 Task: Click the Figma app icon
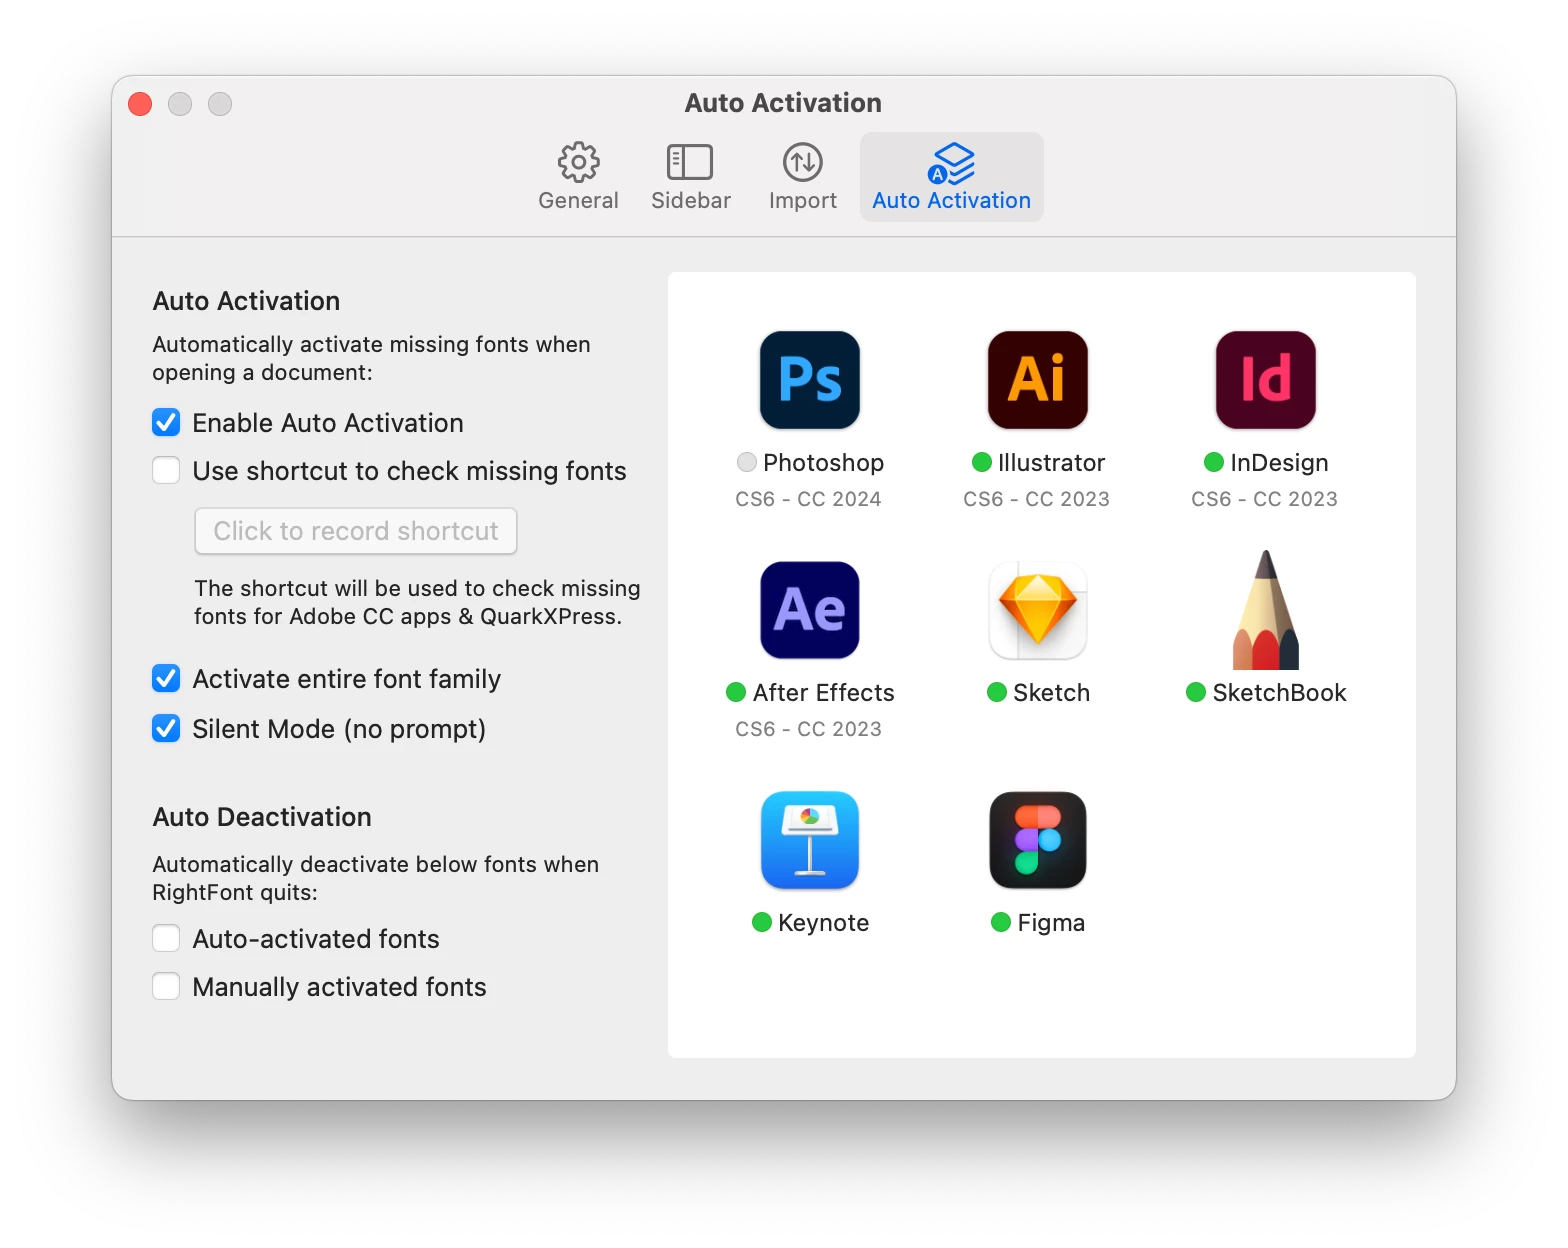pos(1038,840)
